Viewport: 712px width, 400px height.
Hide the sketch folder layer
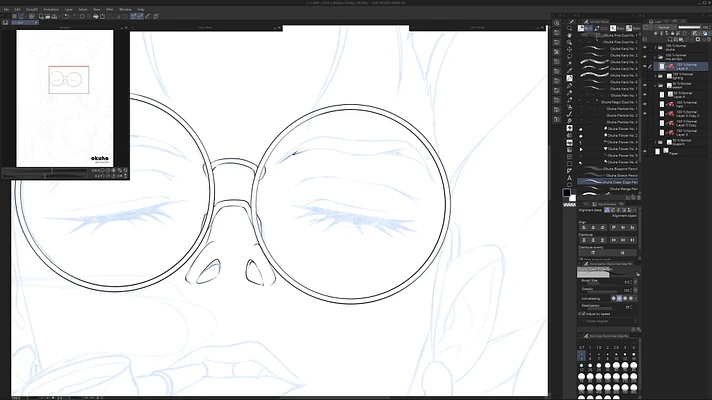(x=645, y=85)
